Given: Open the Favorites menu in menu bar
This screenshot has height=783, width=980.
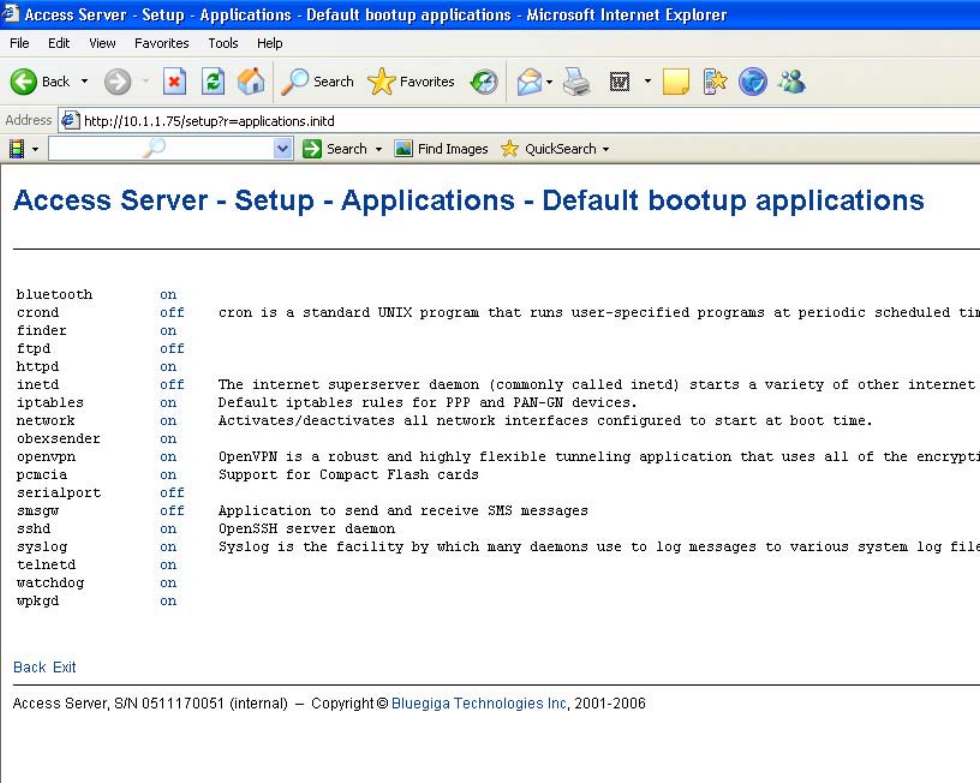Looking at the screenshot, I should (x=161, y=43).
